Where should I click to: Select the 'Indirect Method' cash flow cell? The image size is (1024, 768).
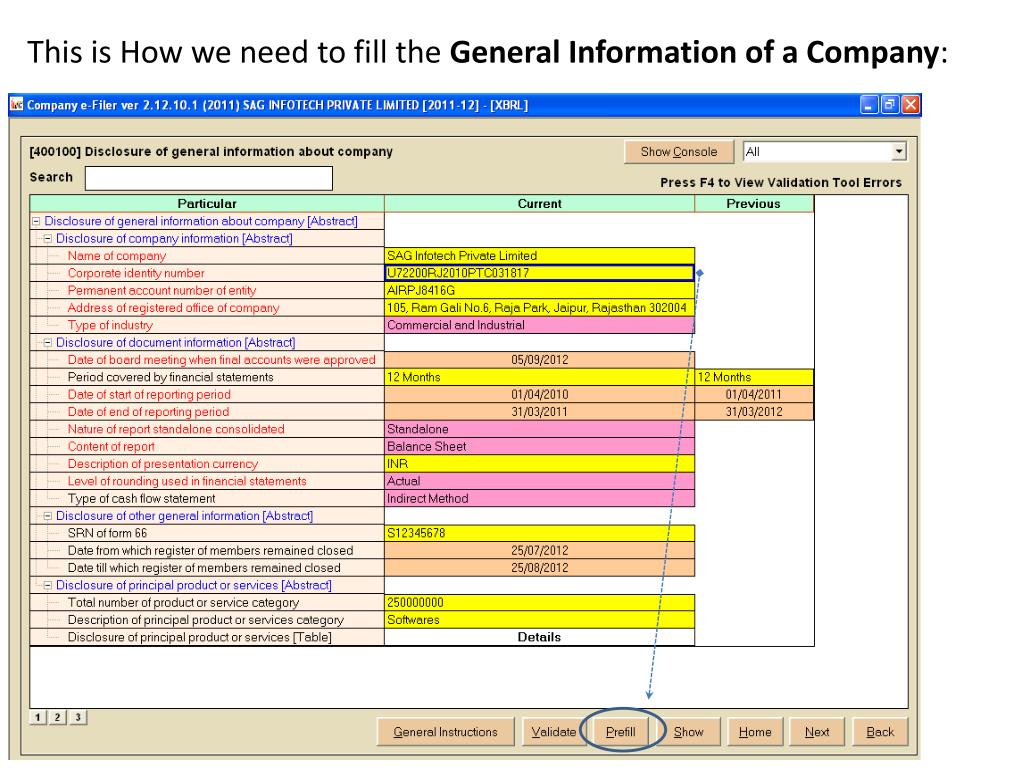(539, 498)
